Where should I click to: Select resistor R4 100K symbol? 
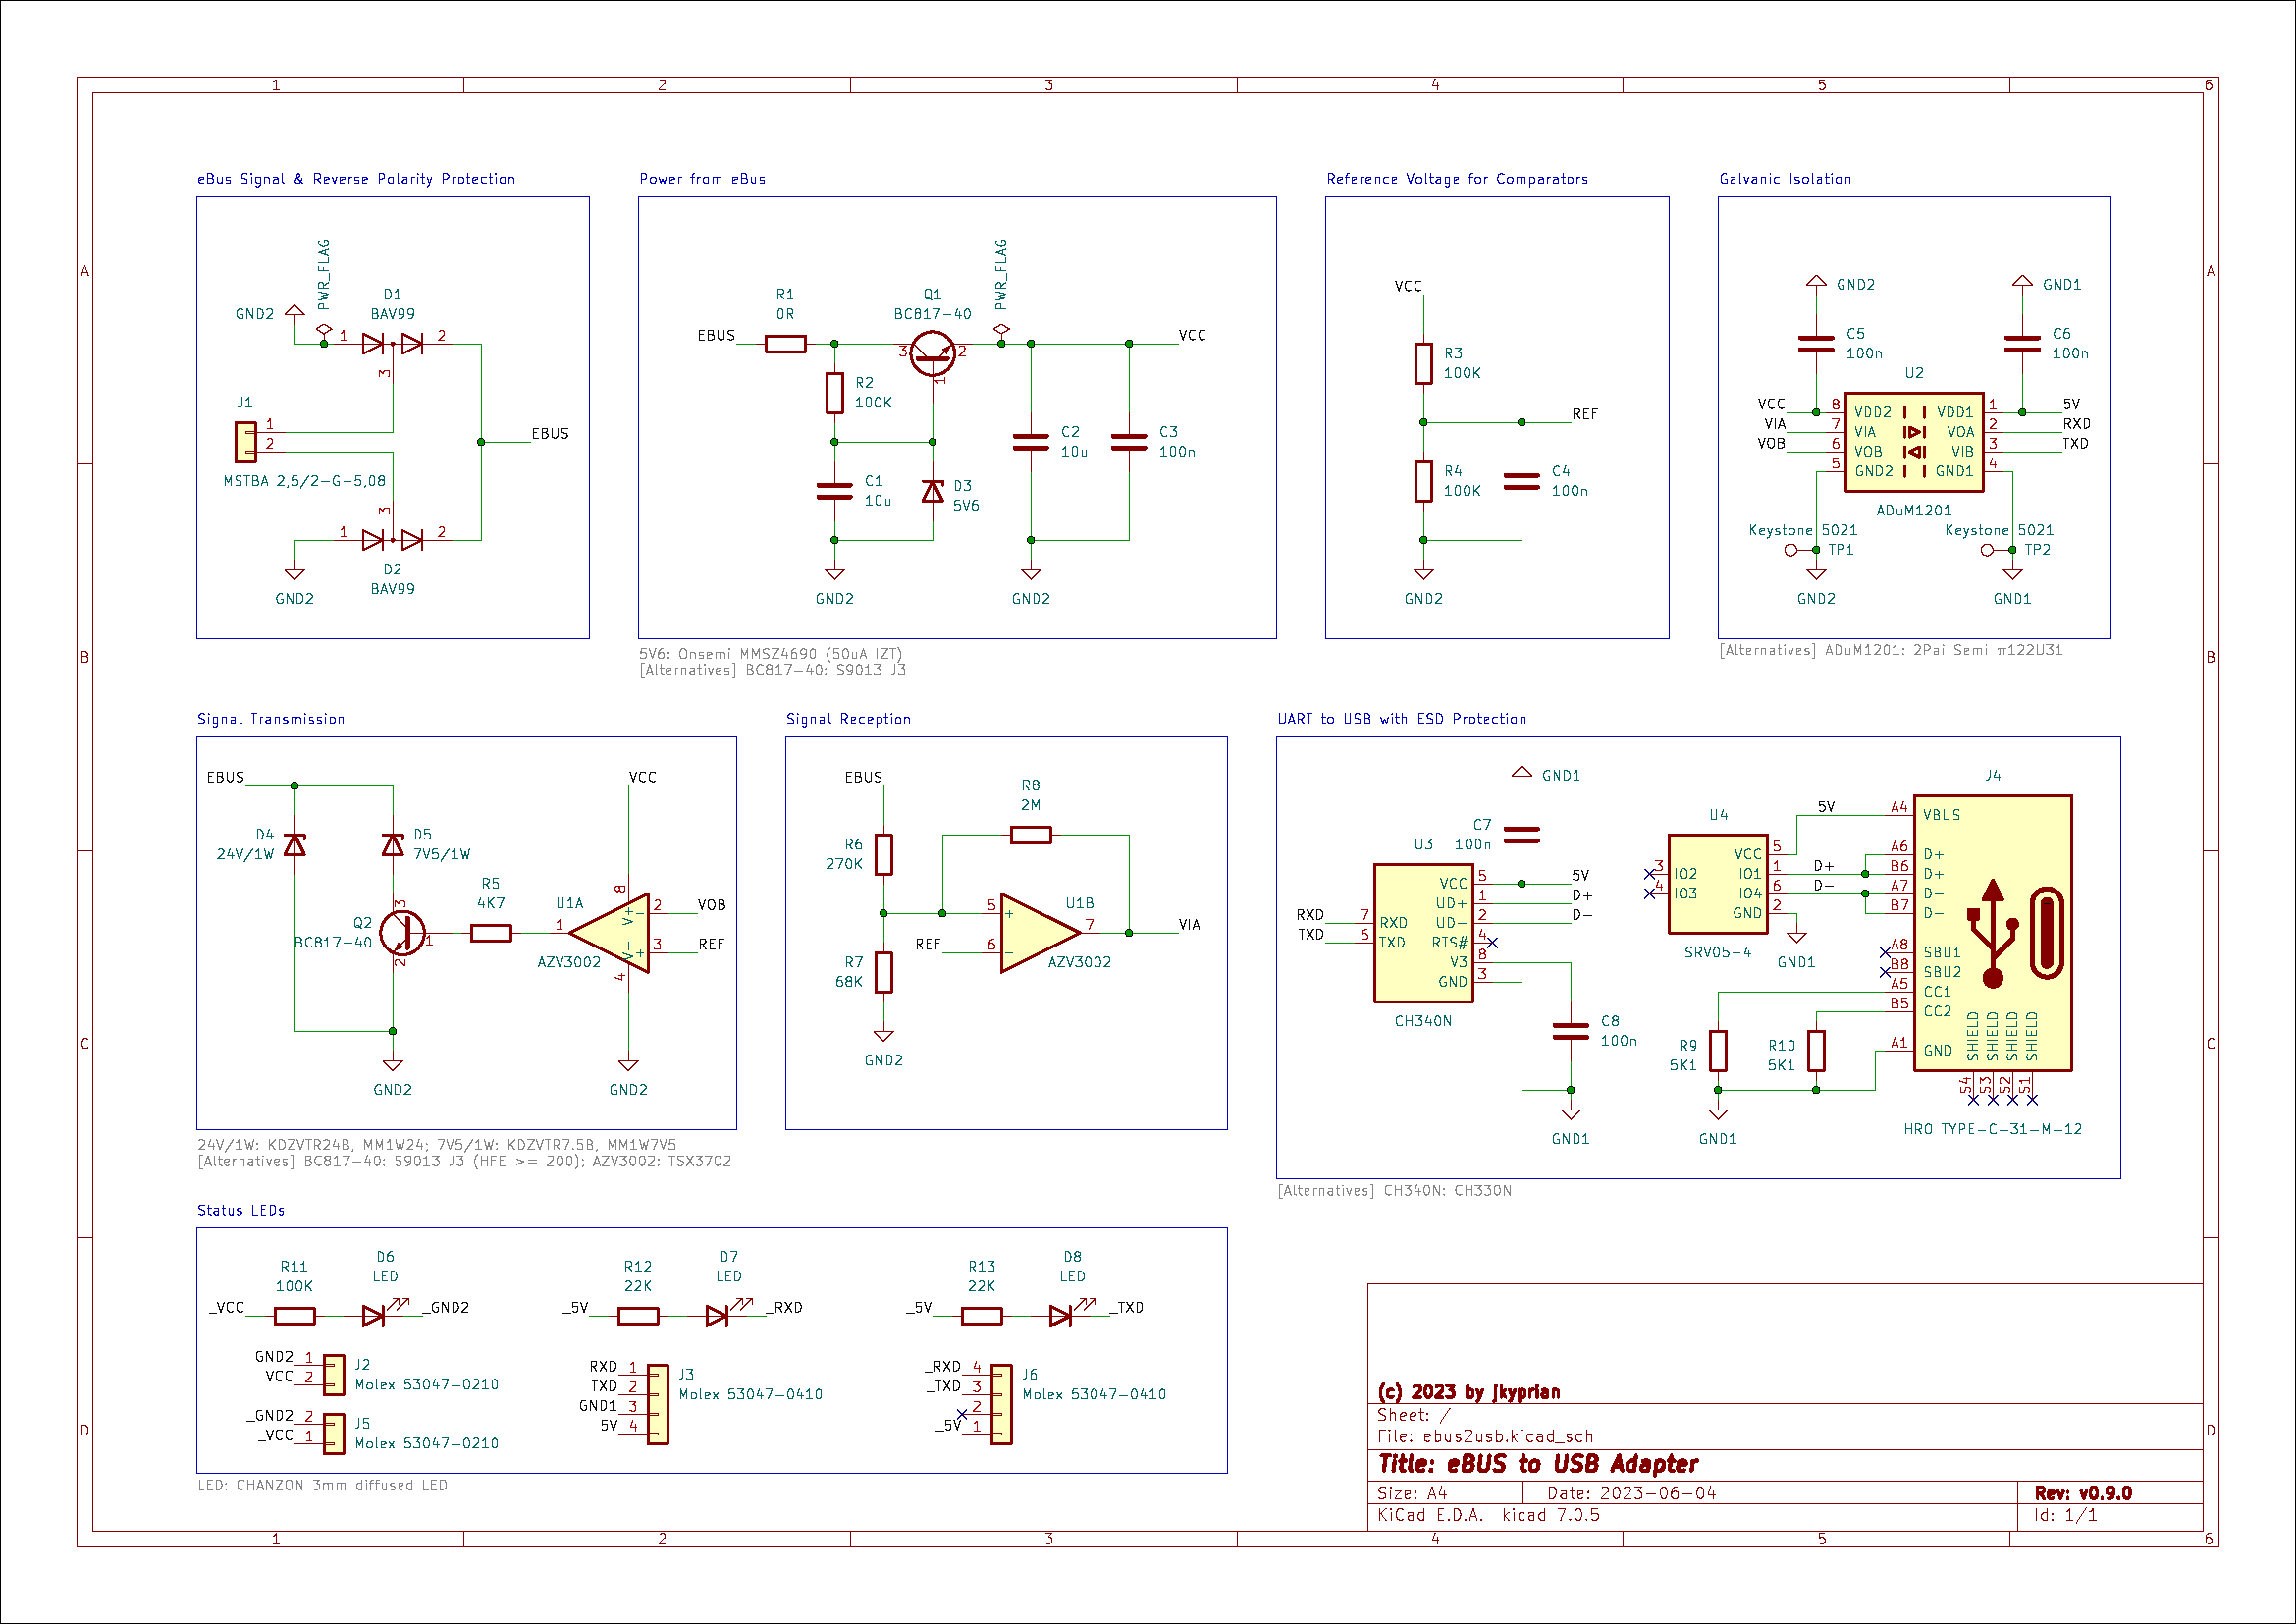(x=1423, y=481)
